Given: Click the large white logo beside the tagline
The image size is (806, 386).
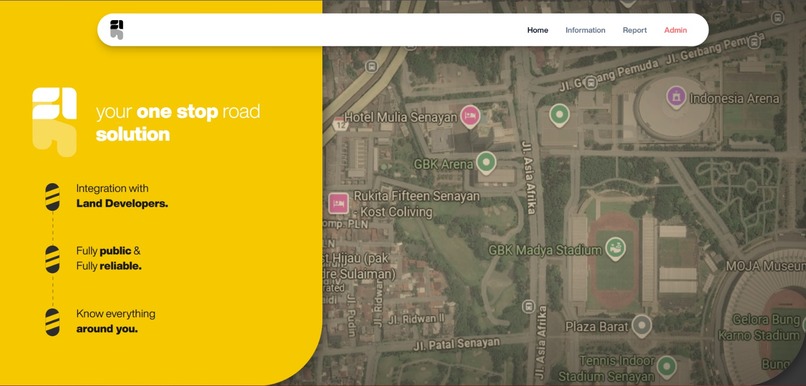Looking at the screenshot, I should [x=54, y=122].
